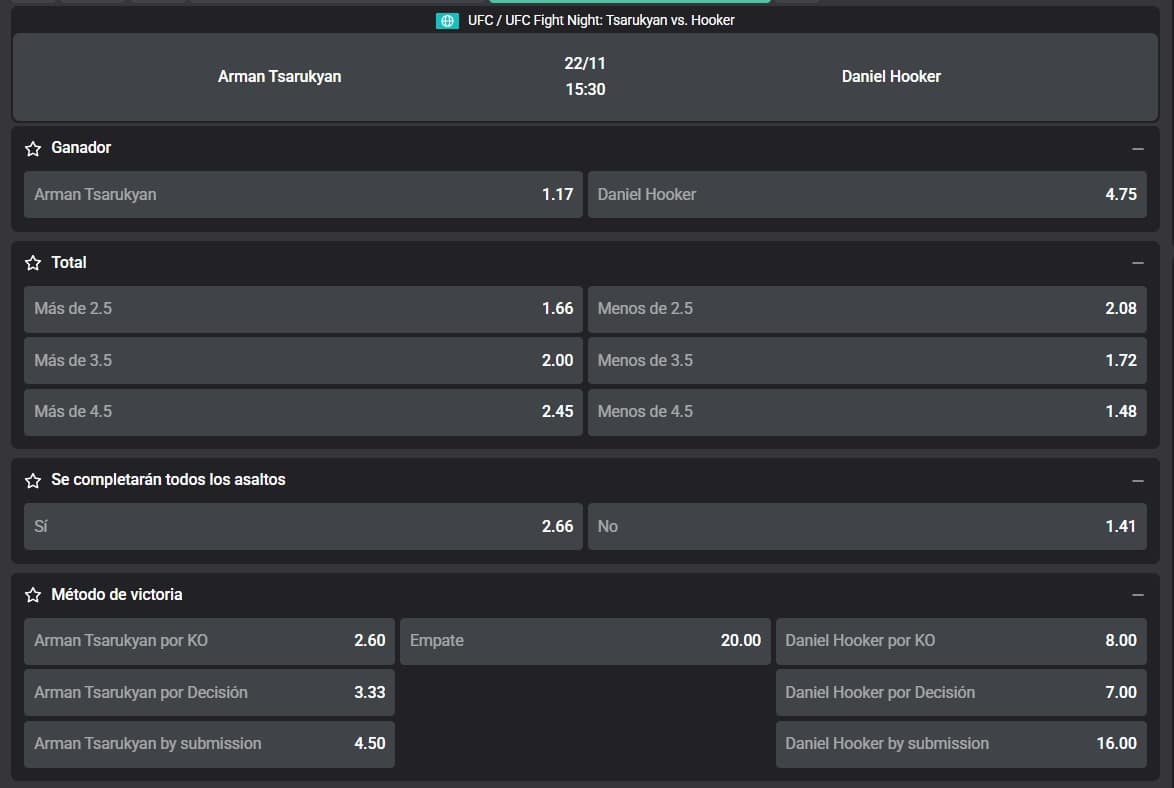The image size is (1174, 788).
Task: Star the Total market section
Action: pyautogui.click(x=33, y=263)
